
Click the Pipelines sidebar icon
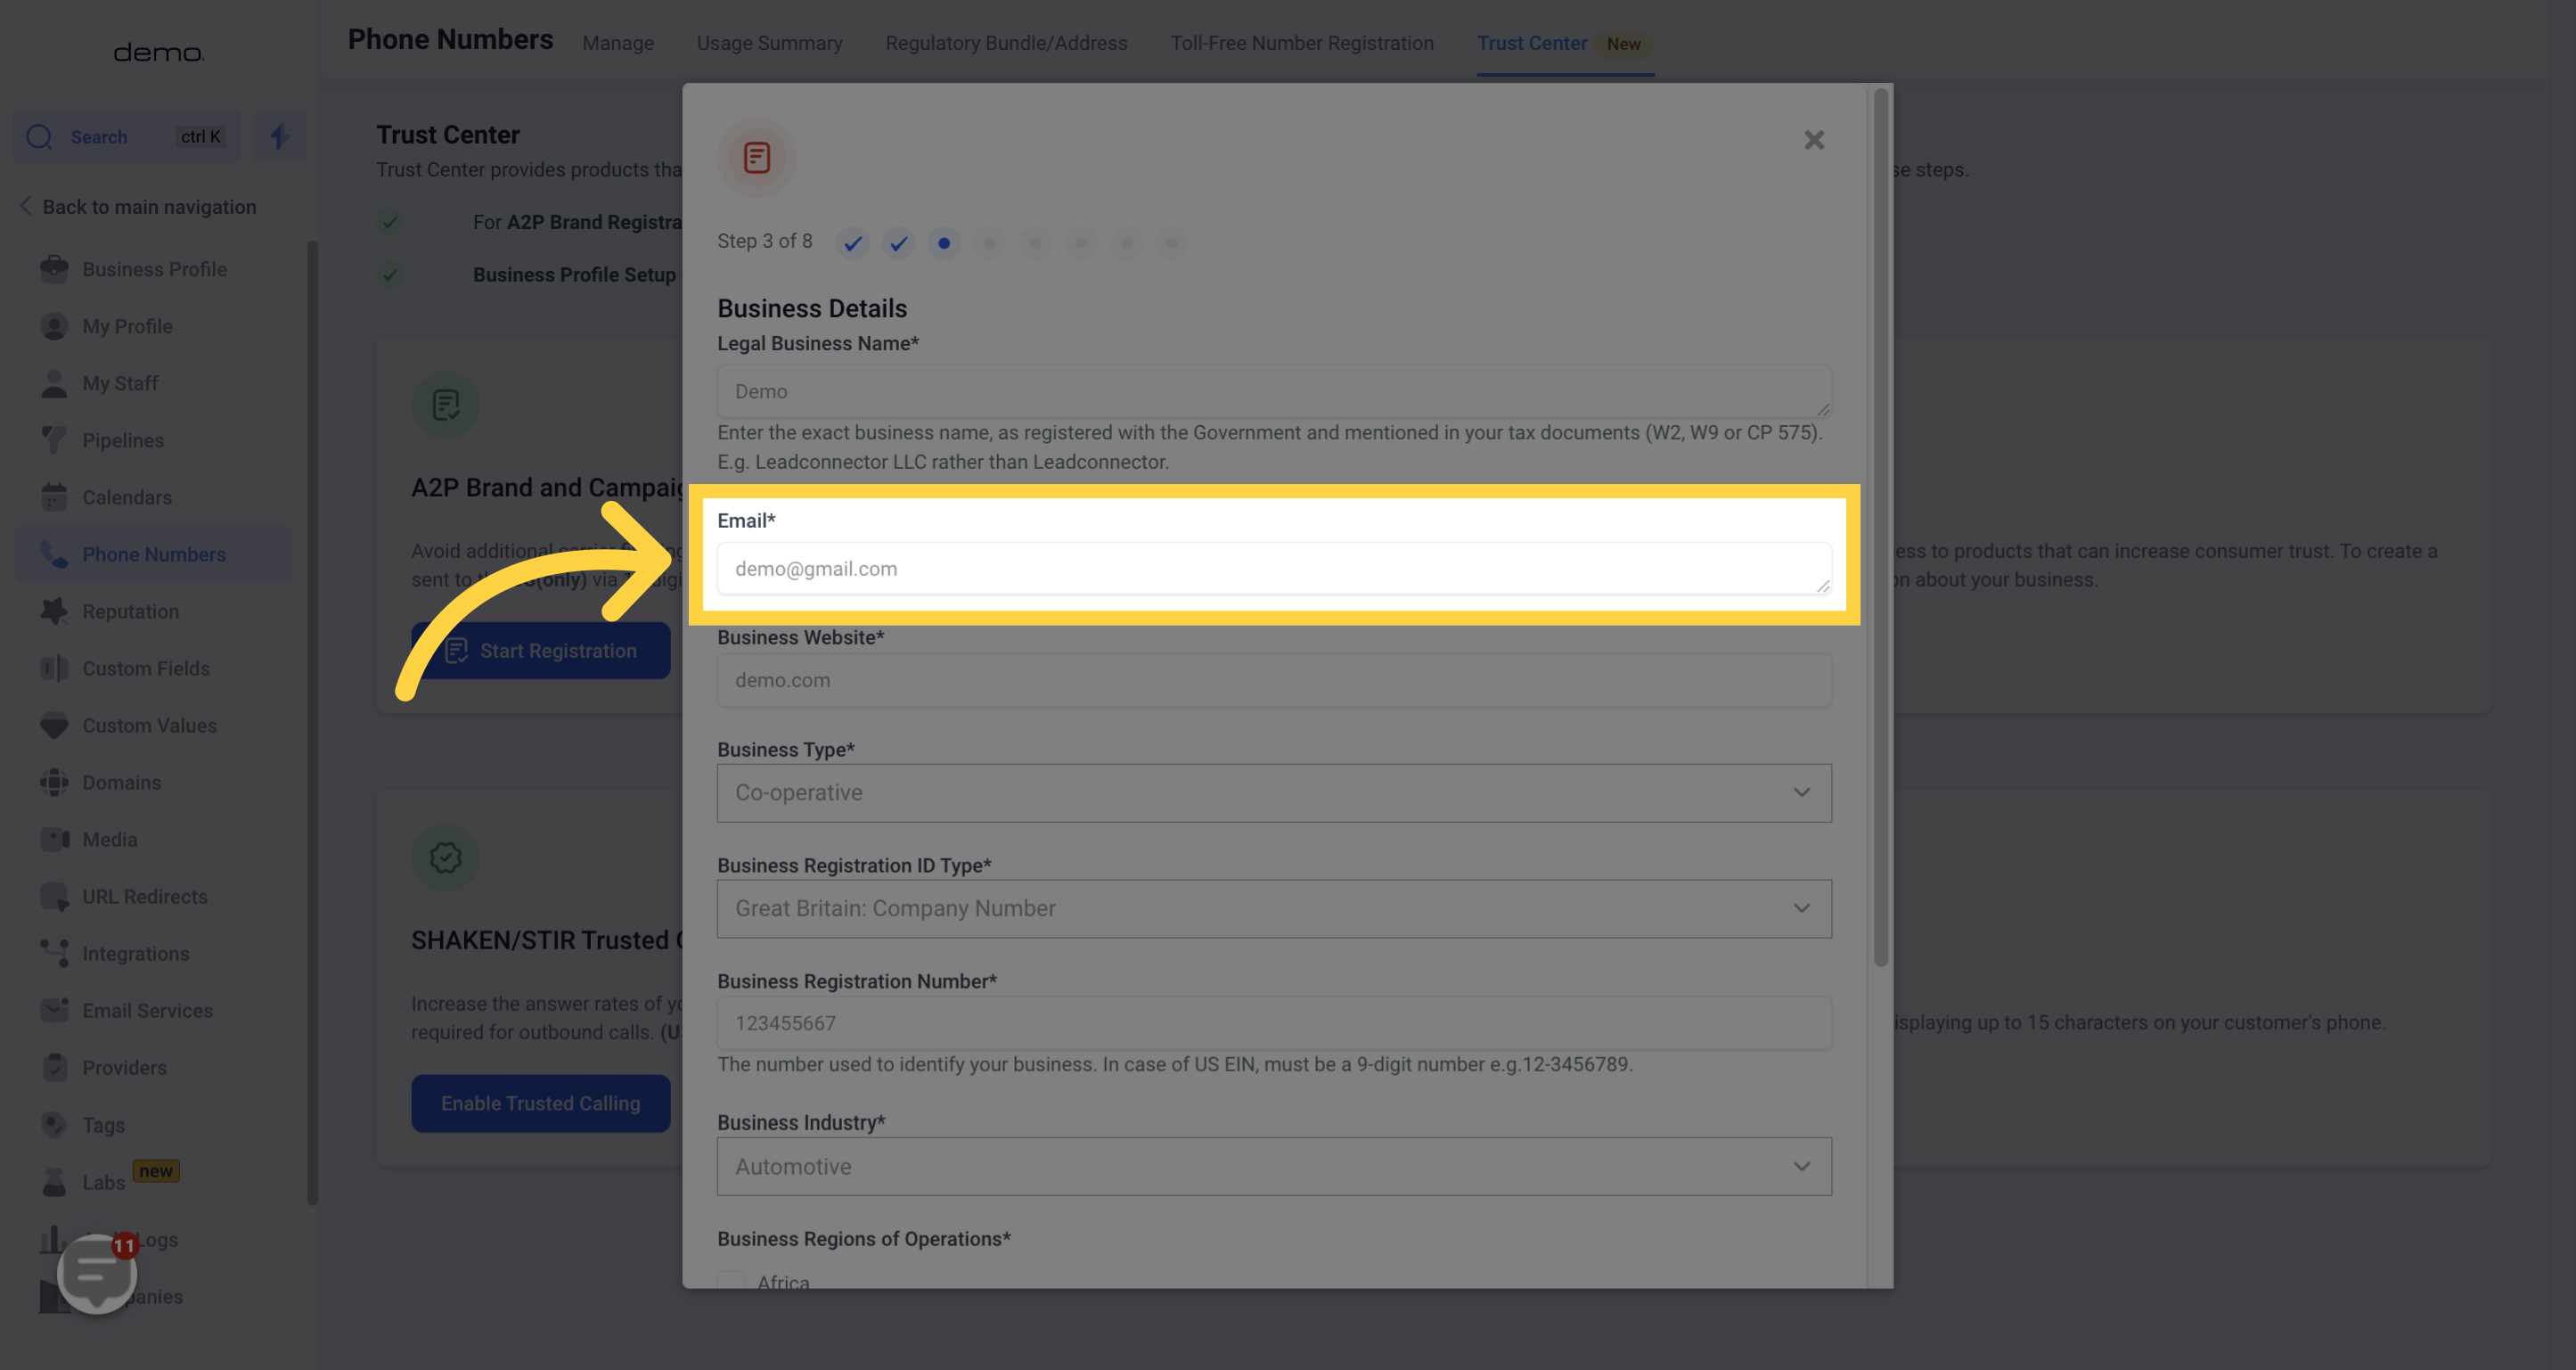click(53, 439)
